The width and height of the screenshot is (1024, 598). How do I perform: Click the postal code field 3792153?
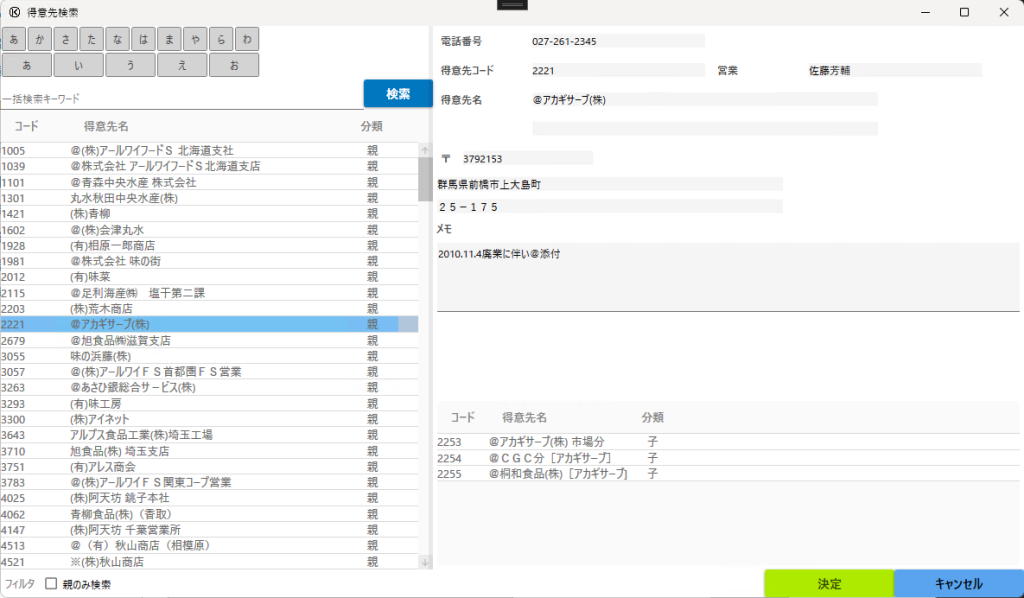527,159
